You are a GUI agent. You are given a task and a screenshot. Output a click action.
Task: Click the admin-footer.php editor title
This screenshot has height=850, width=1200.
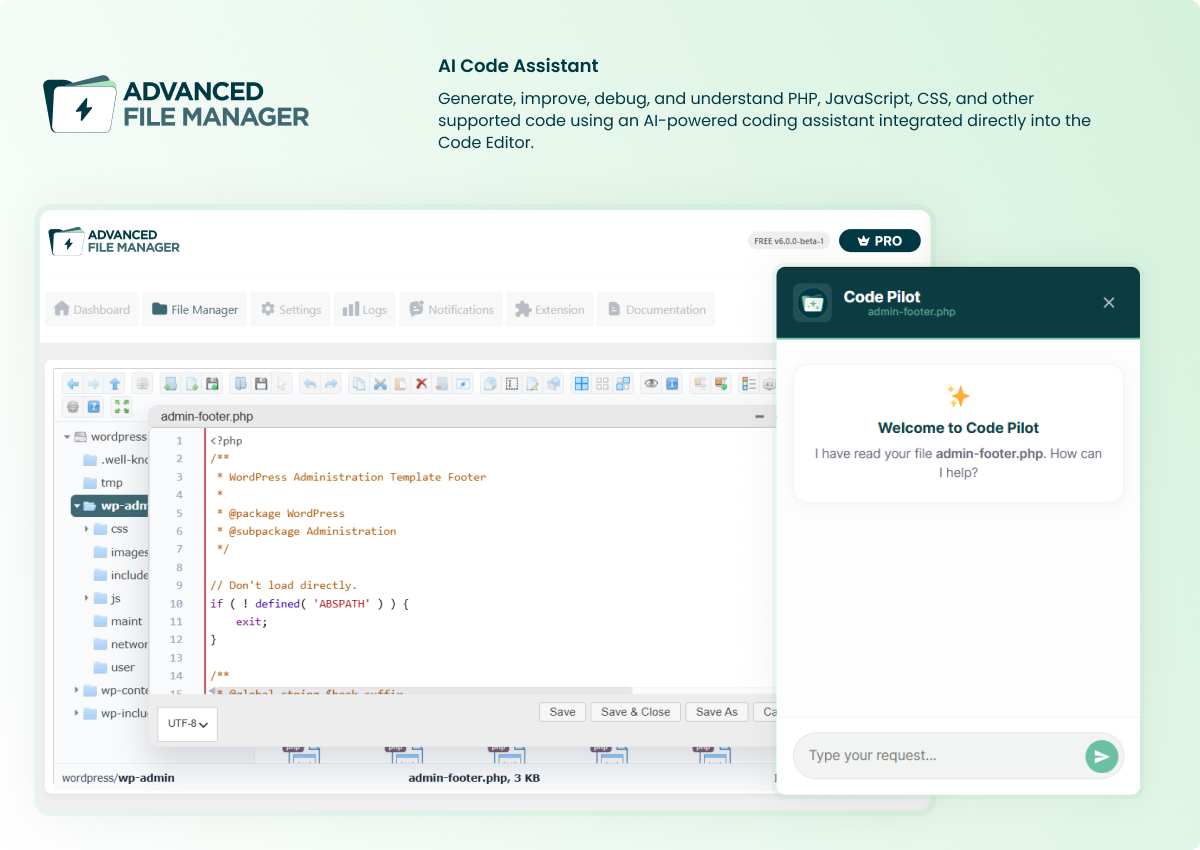[208, 416]
